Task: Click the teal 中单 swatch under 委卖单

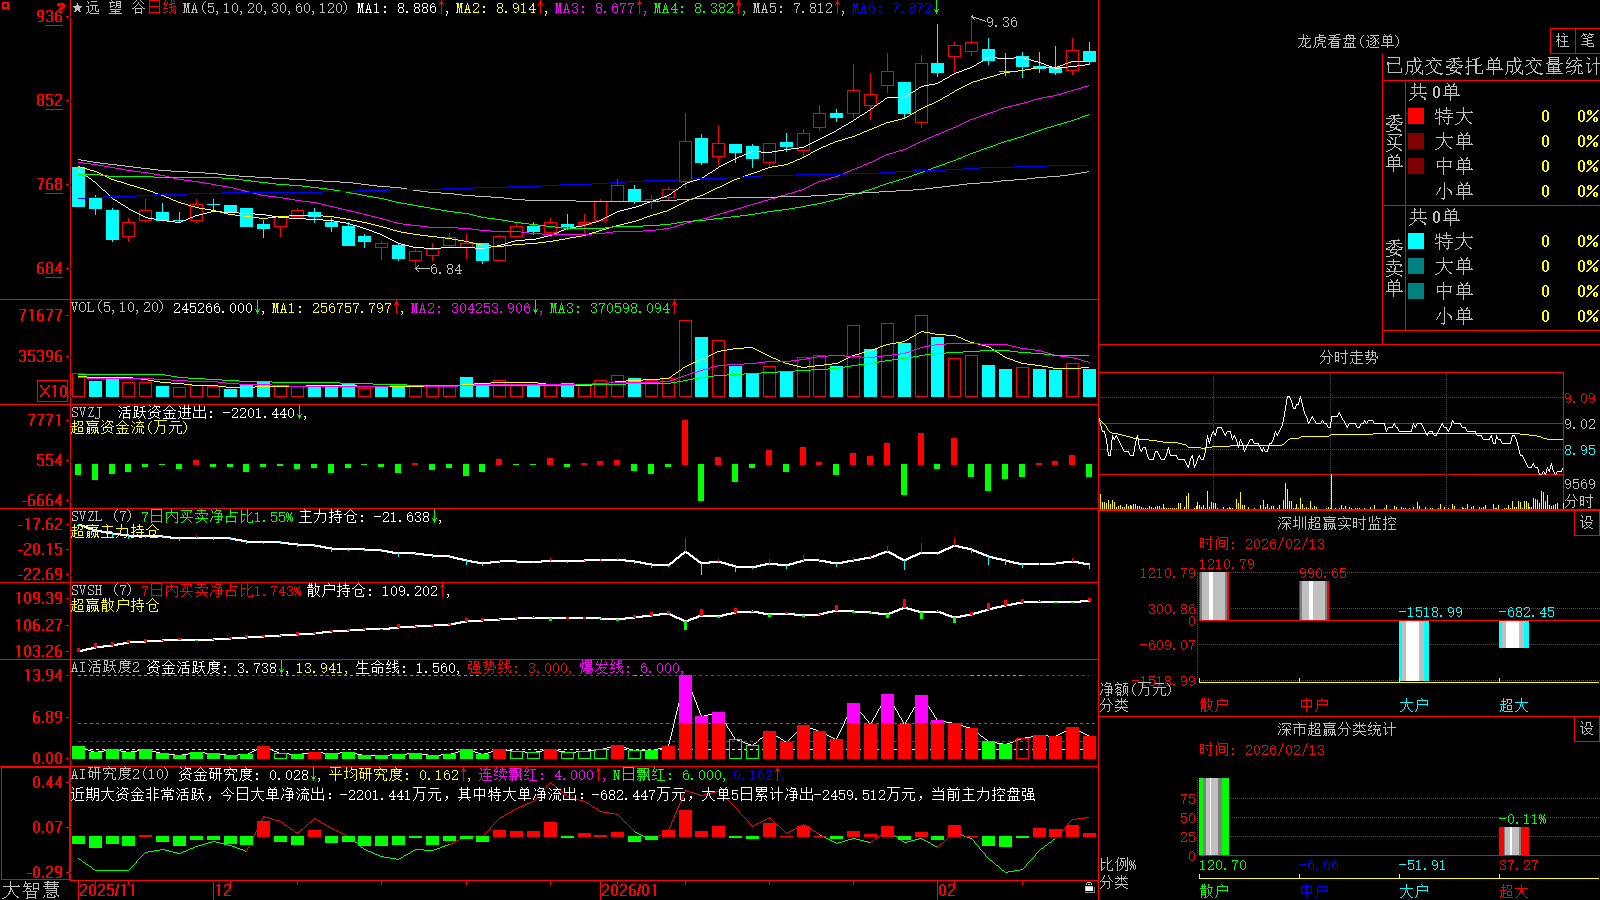Action: (1416, 291)
